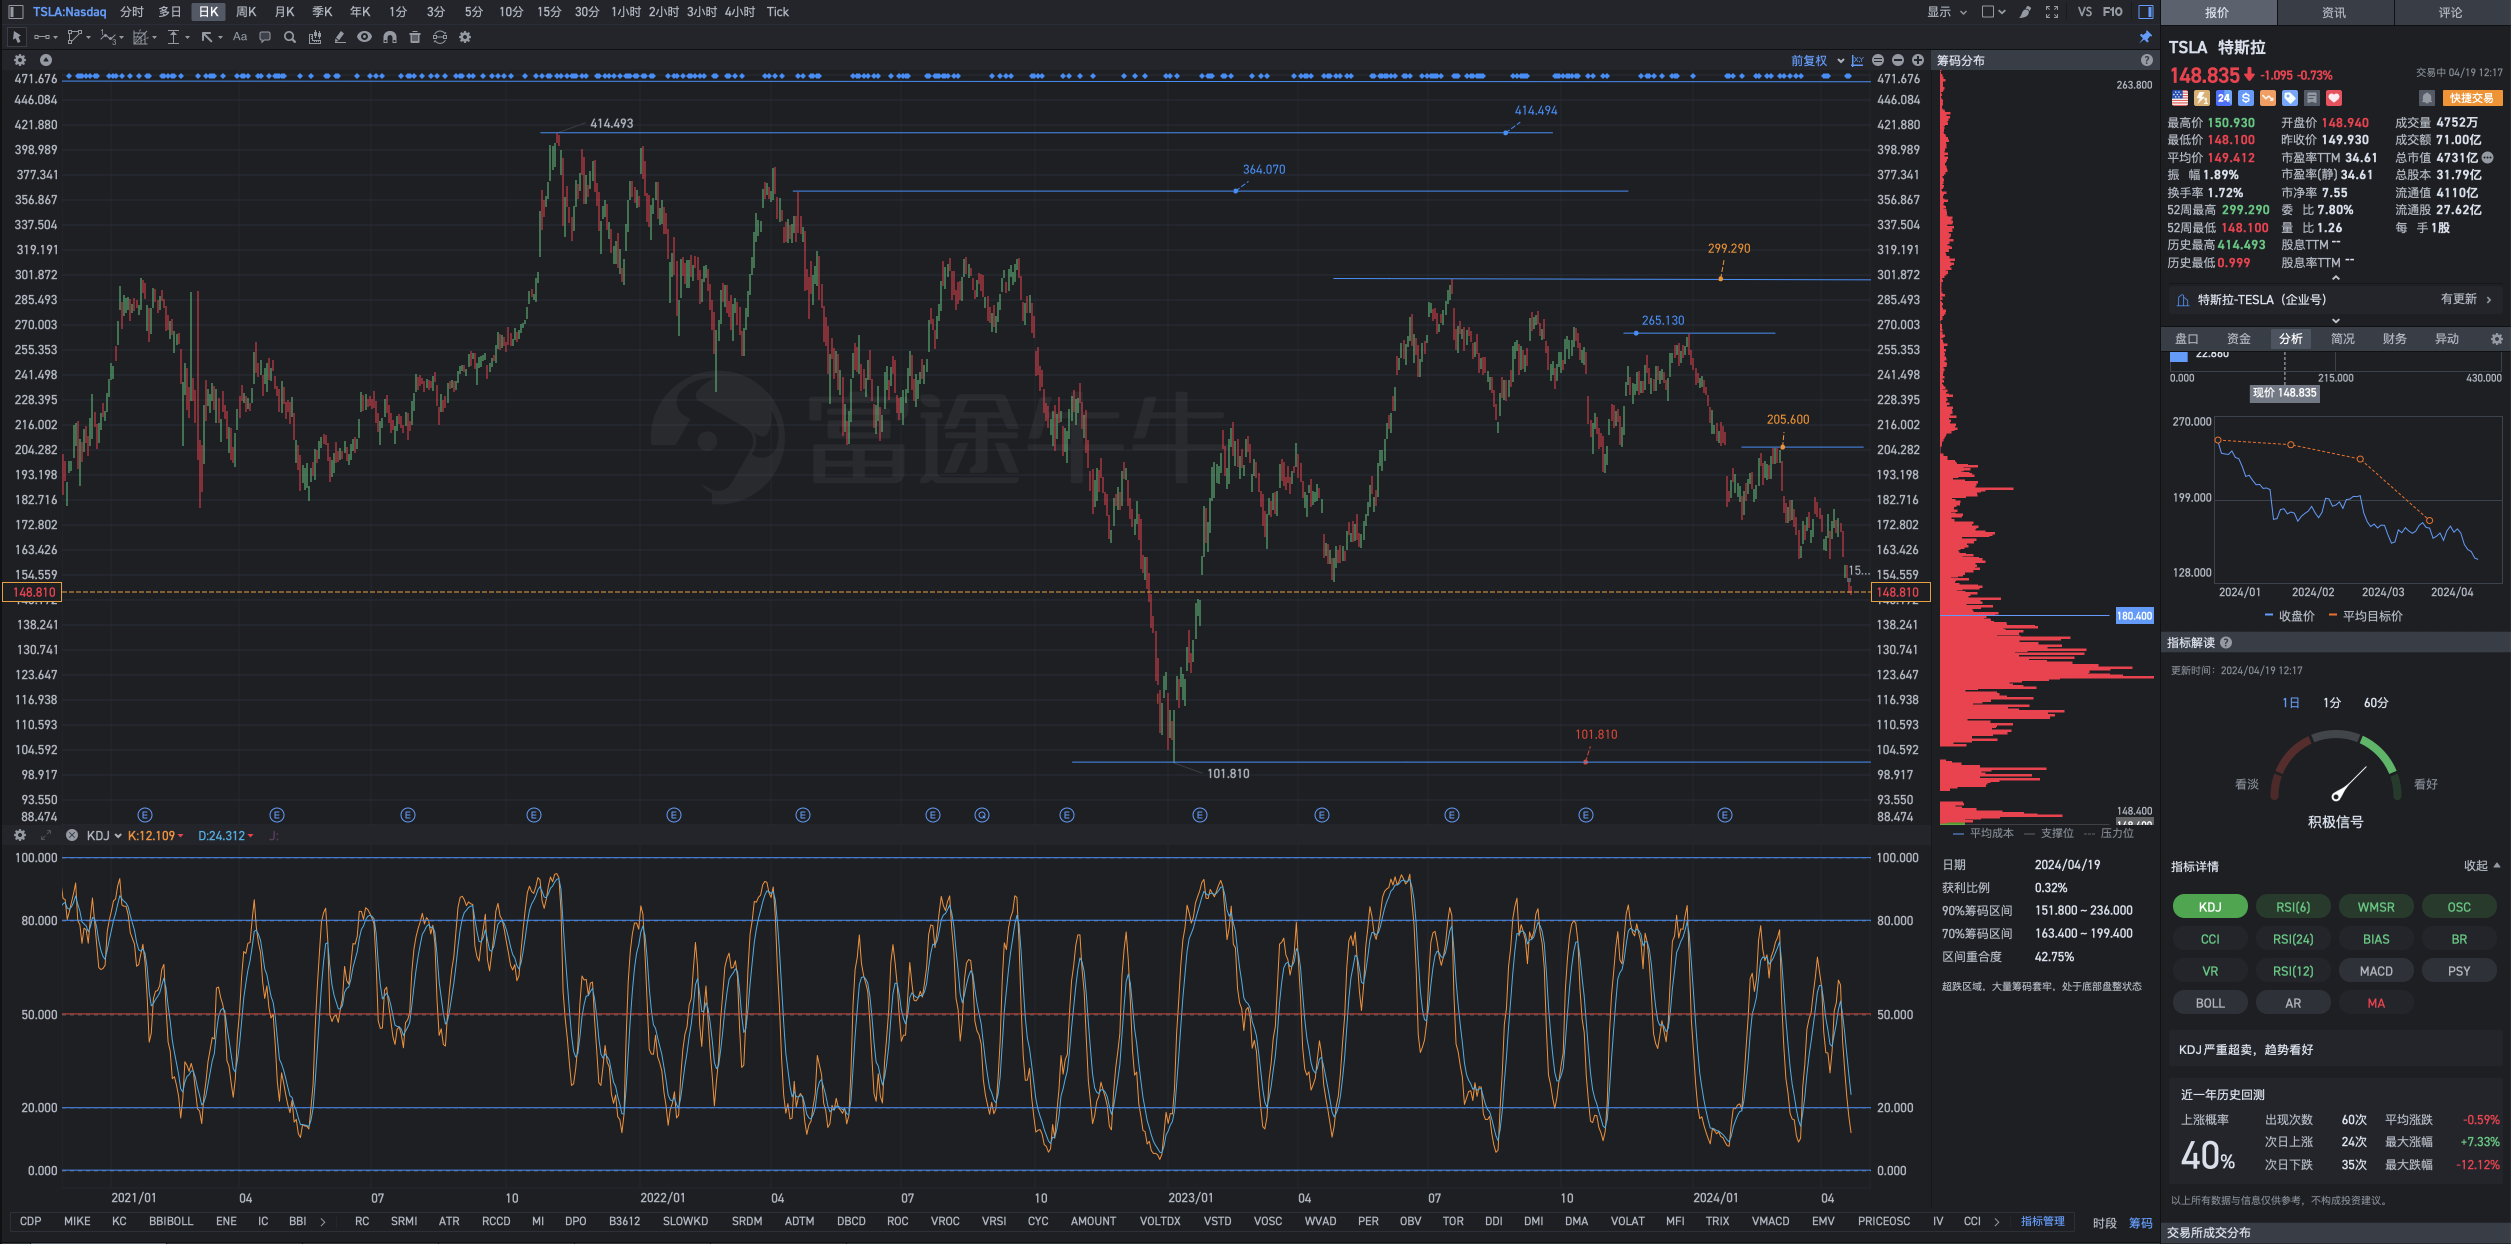Select the 60分 signal timeframe
The image size is (2511, 1244).
(2376, 703)
